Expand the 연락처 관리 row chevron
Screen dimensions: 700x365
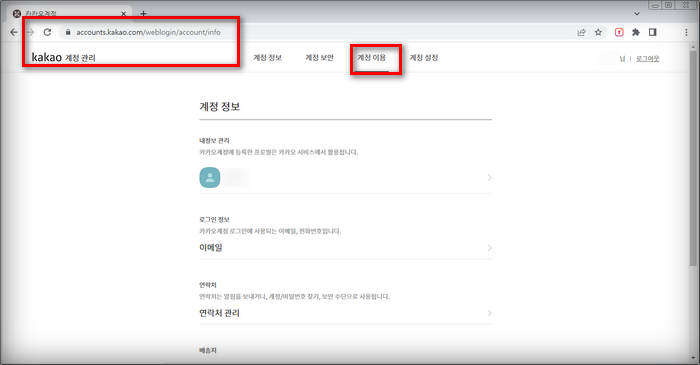point(489,313)
